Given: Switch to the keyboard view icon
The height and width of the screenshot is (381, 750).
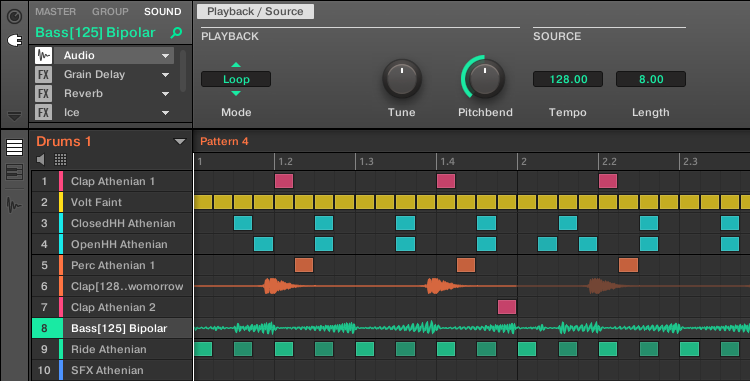Looking at the screenshot, I should (14, 172).
